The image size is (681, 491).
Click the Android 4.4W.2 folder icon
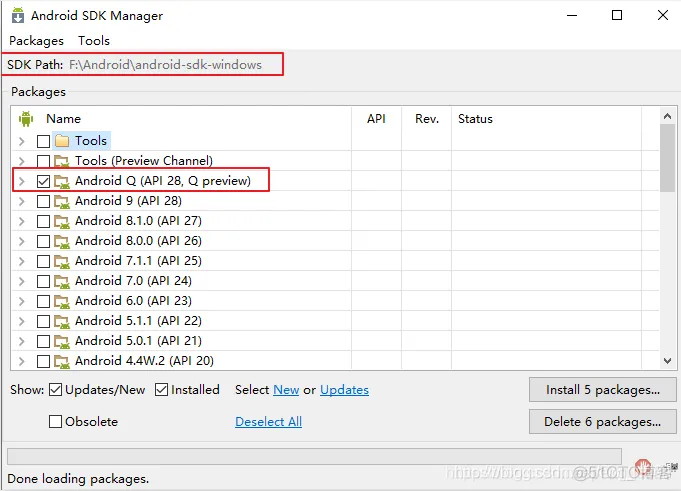(x=62, y=361)
